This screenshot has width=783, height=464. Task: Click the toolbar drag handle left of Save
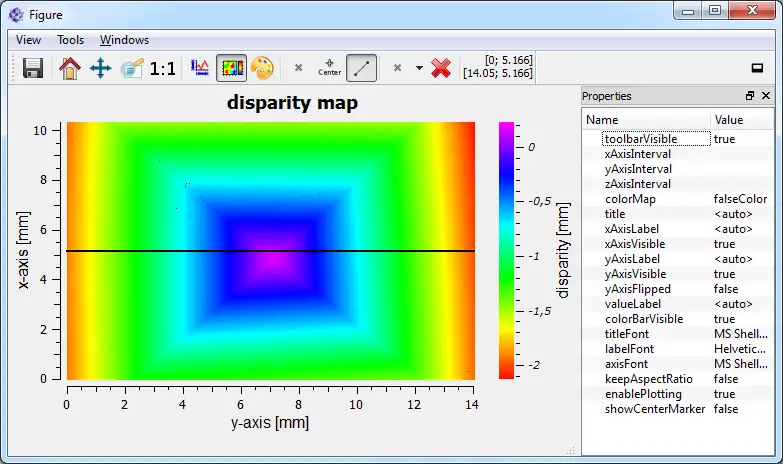(14, 68)
